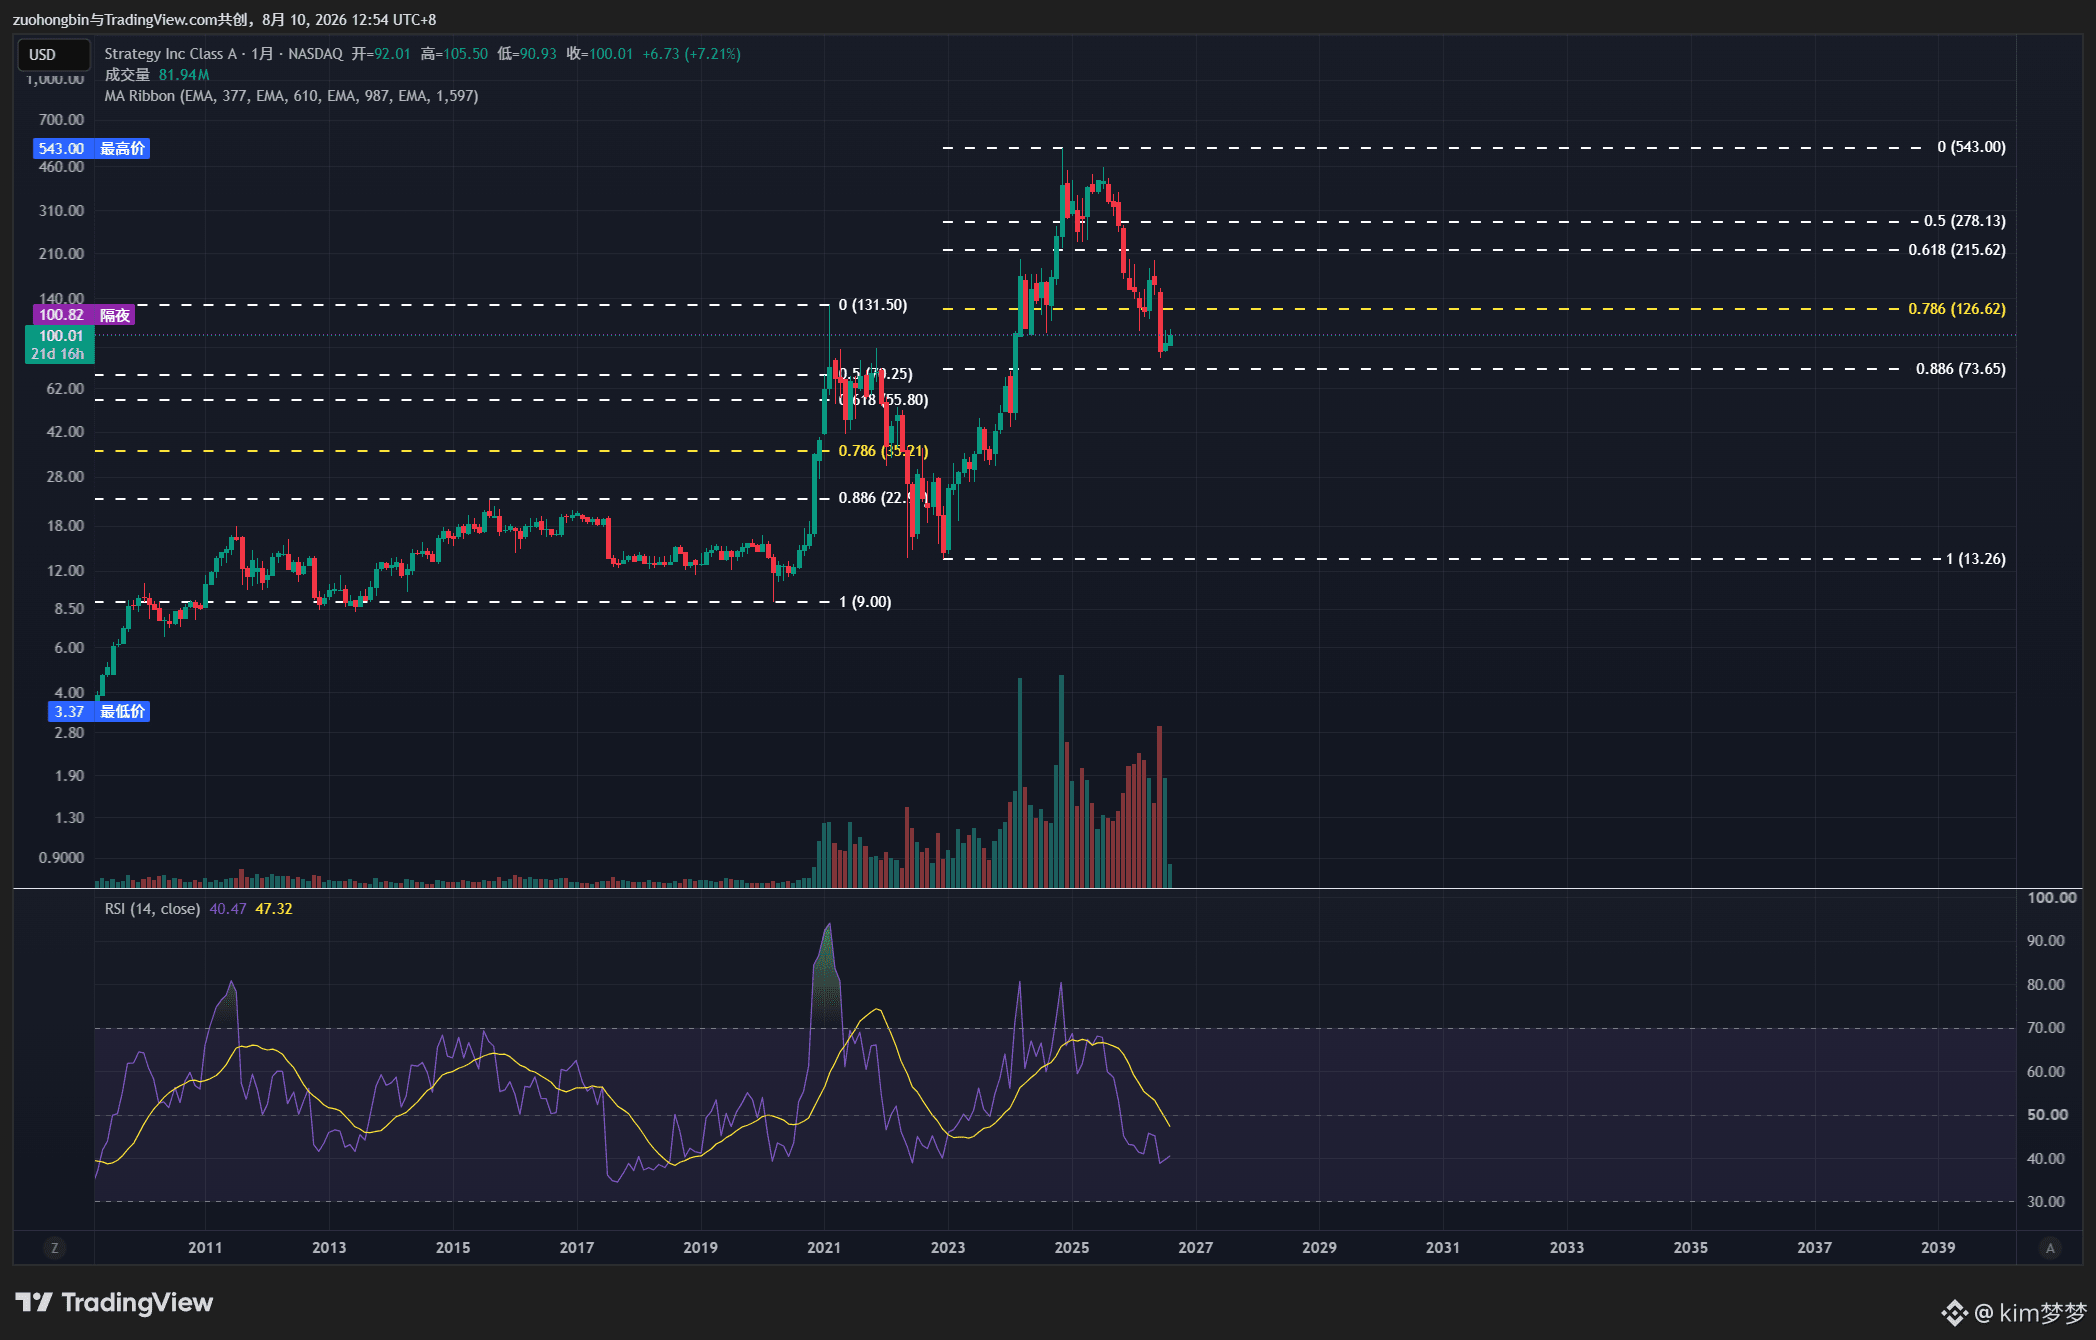Select the yellow Fib label 0.786 (126.62)
2096x1340 pixels.
pos(1957,309)
